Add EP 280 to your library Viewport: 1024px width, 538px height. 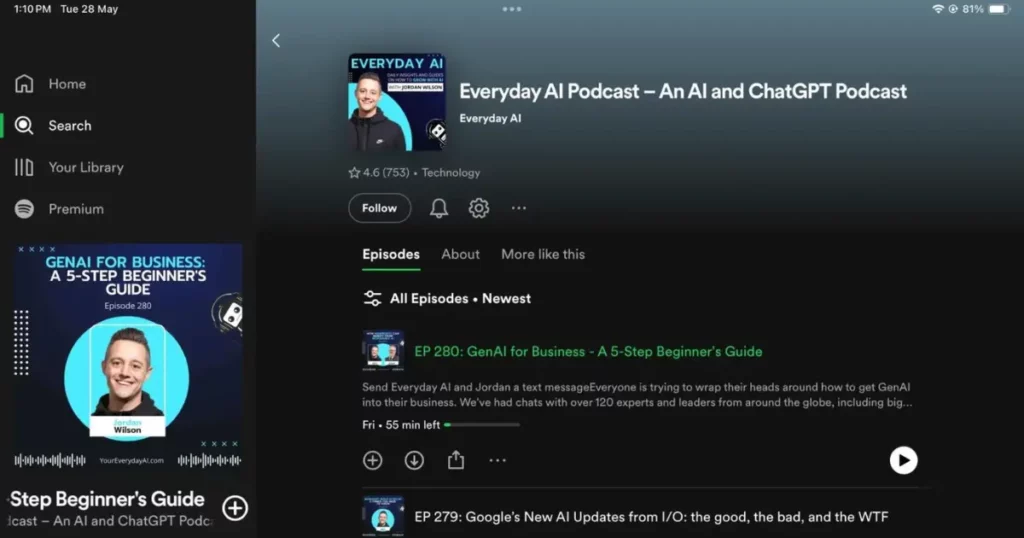[x=372, y=460]
